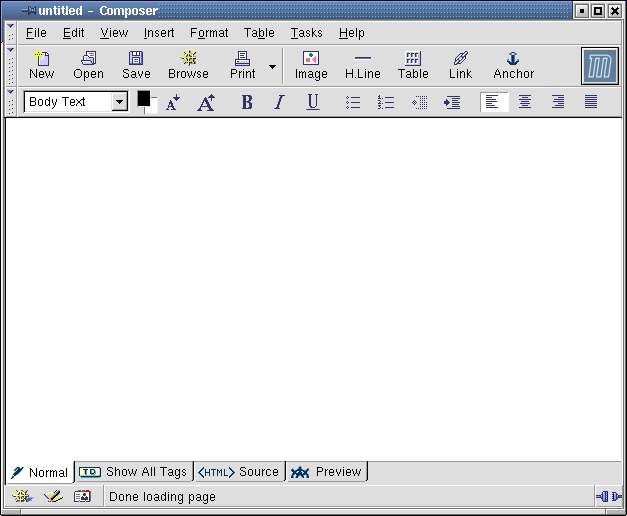Increase font size with larger A
The image size is (627, 516).
(x=206, y=102)
